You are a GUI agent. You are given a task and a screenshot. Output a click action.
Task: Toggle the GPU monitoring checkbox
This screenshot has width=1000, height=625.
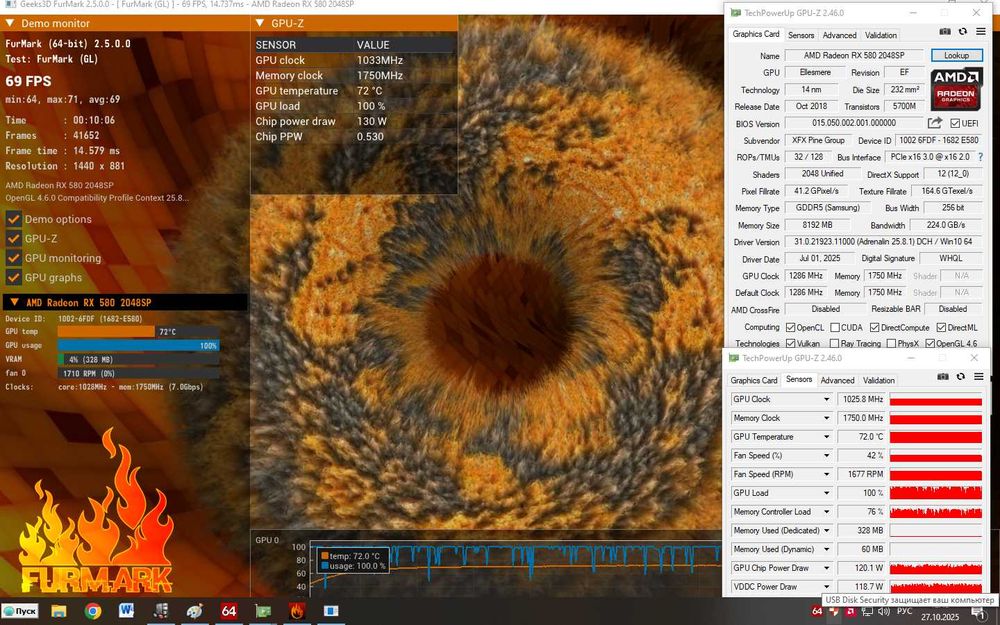[x=13, y=258]
